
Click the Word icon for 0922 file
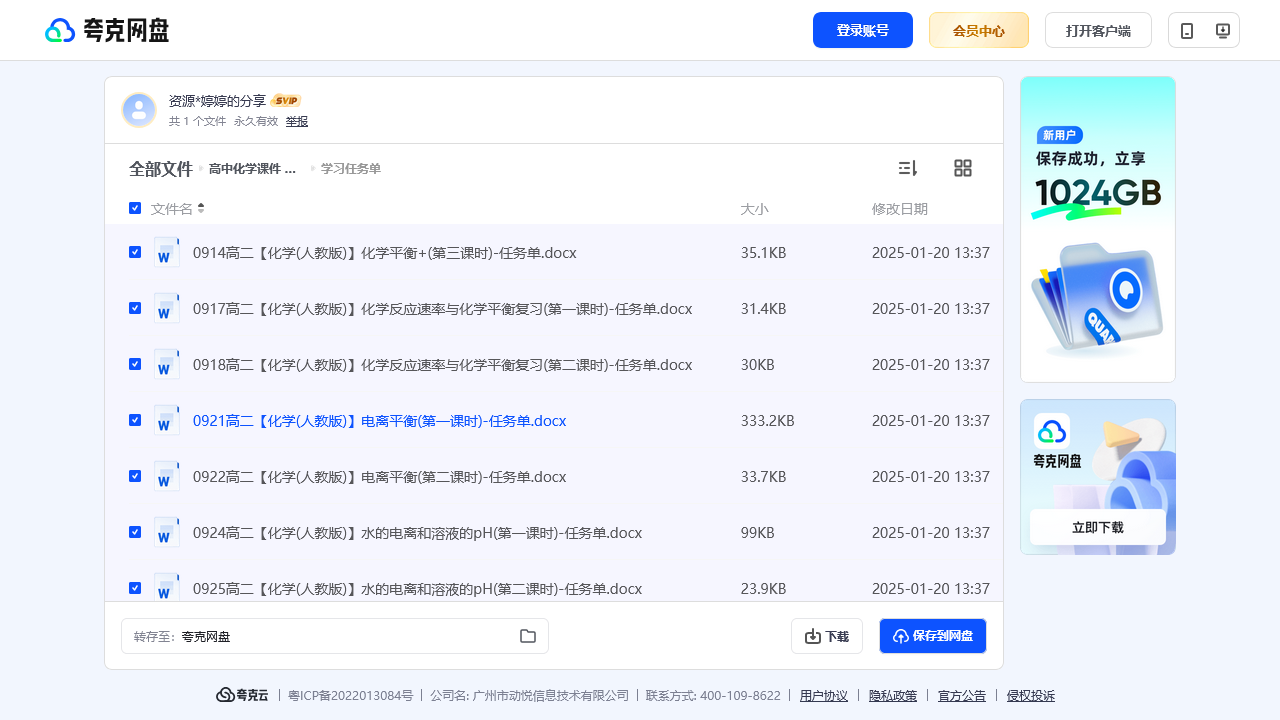pos(167,476)
